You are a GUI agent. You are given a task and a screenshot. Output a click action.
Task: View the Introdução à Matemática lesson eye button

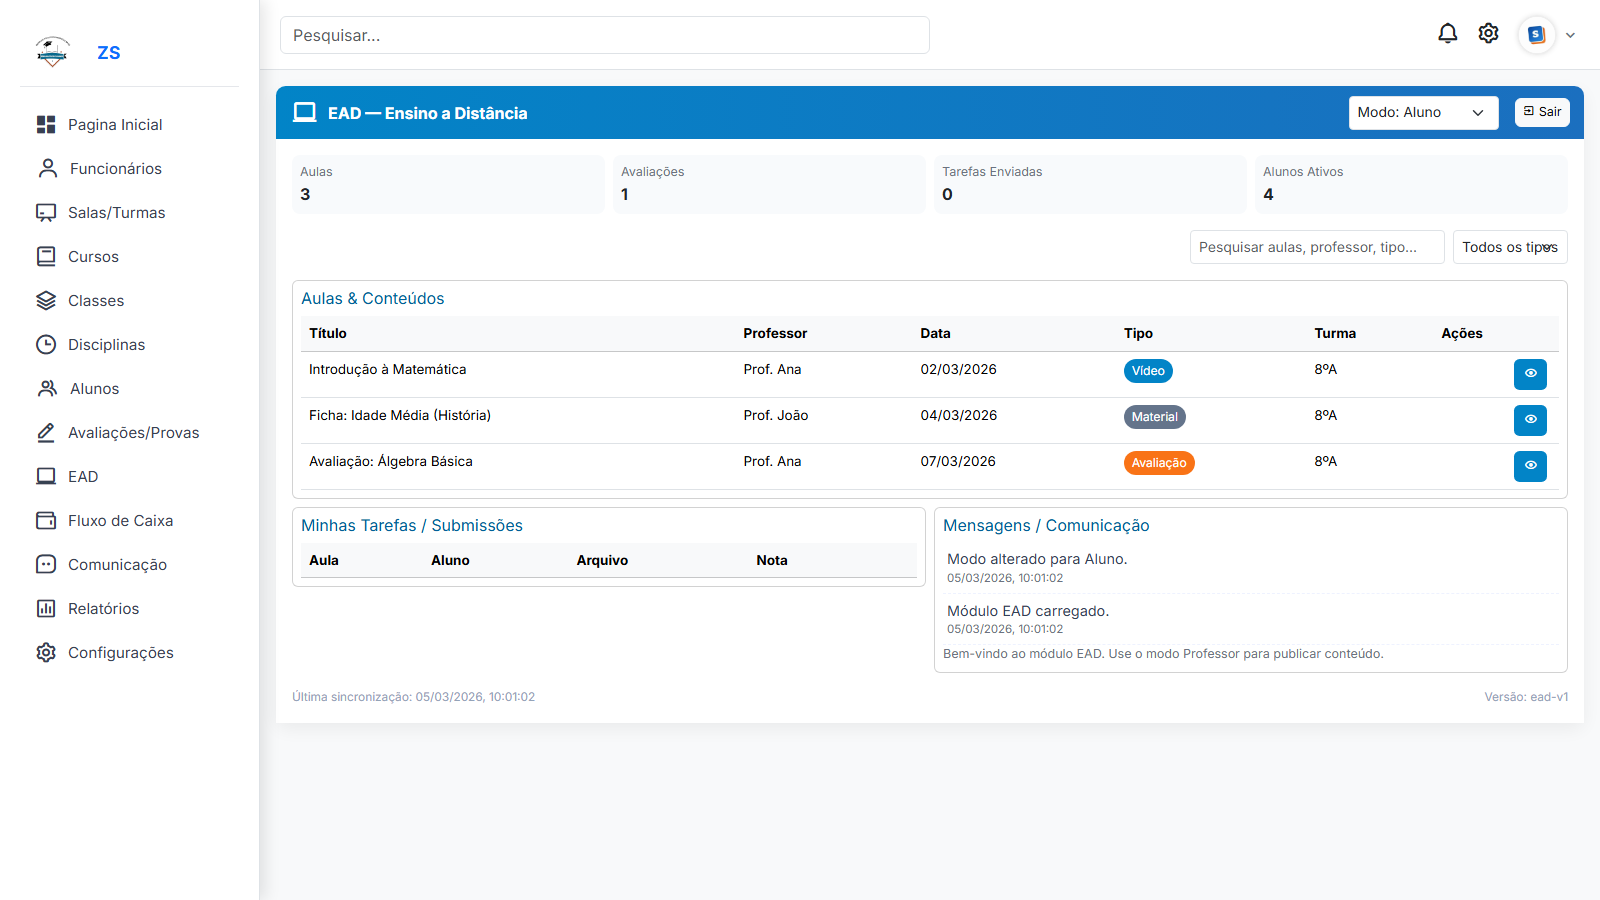pyautogui.click(x=1530, y=374)
